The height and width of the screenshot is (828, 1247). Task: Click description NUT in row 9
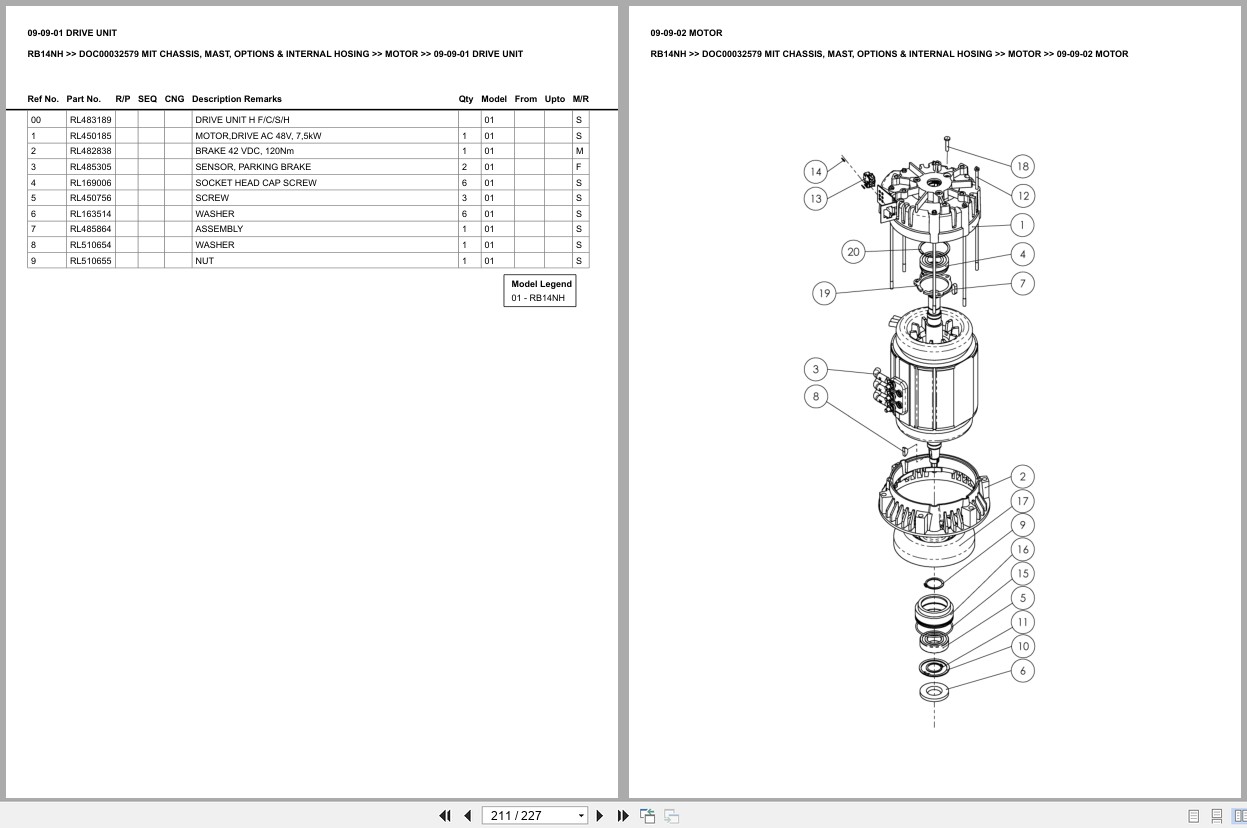[x=204, y=261]
